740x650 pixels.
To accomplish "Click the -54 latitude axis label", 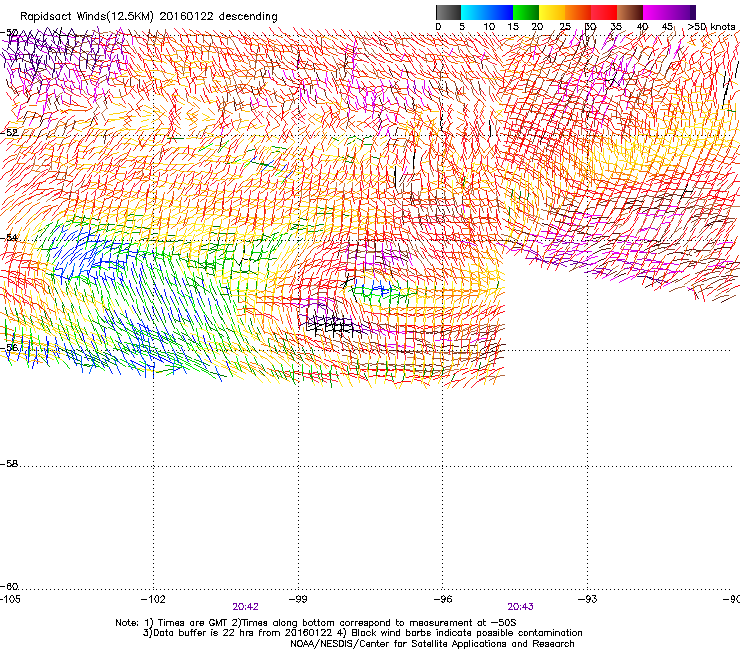I will click(x=9, y=237).
